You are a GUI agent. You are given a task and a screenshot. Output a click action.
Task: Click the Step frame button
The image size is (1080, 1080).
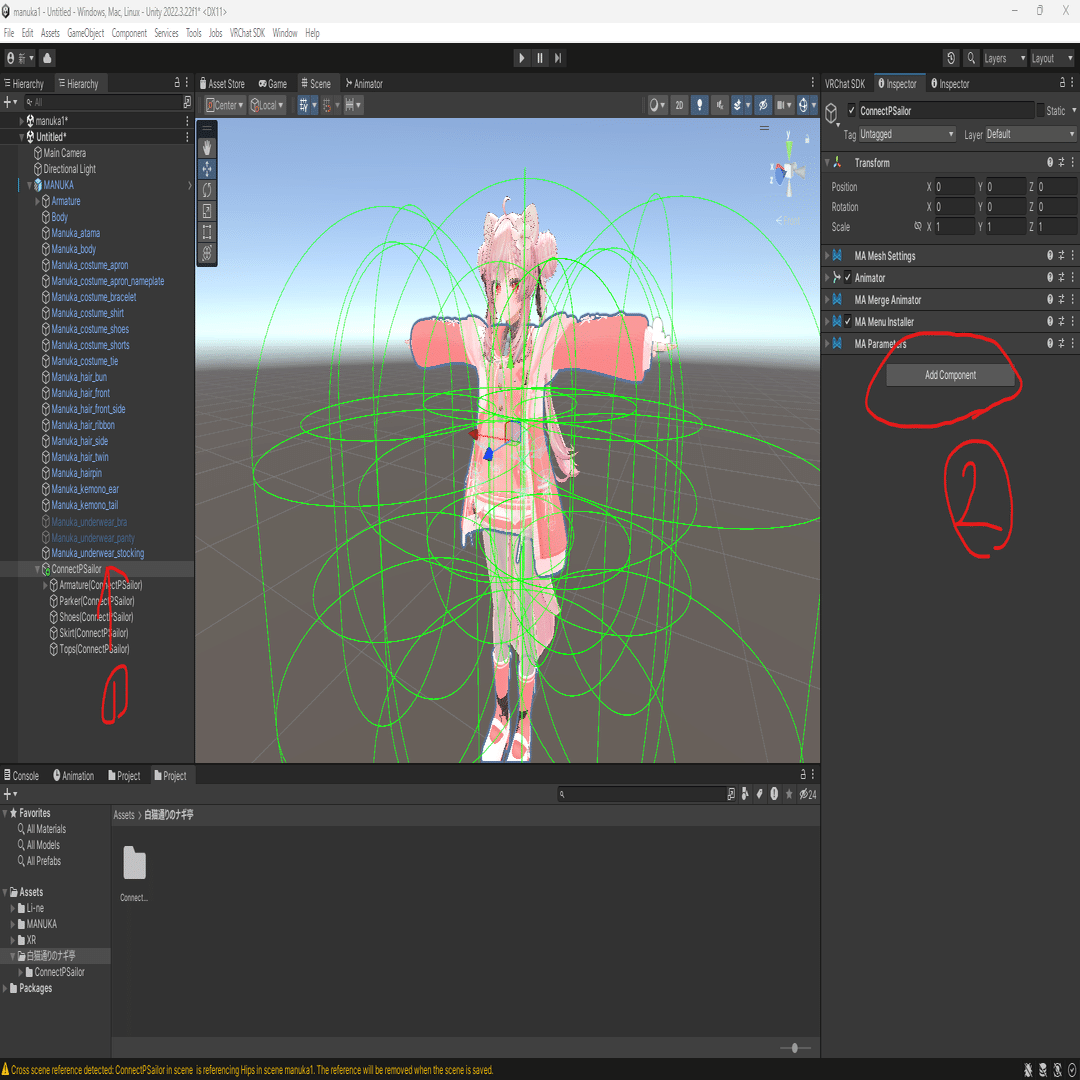click(558, 58)
